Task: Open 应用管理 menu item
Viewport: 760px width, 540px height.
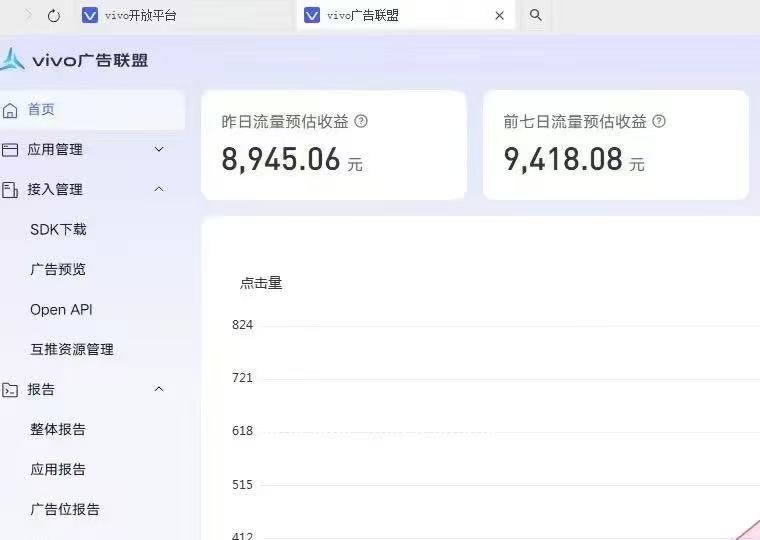Action: (55, 150)
